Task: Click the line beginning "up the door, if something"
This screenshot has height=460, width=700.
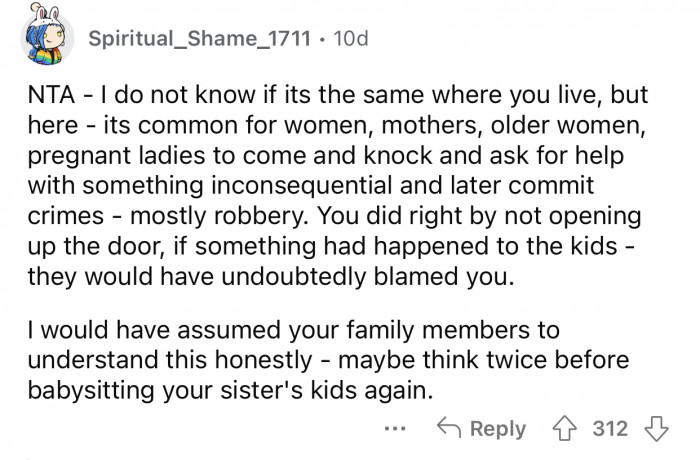Action: pos(331,247)
